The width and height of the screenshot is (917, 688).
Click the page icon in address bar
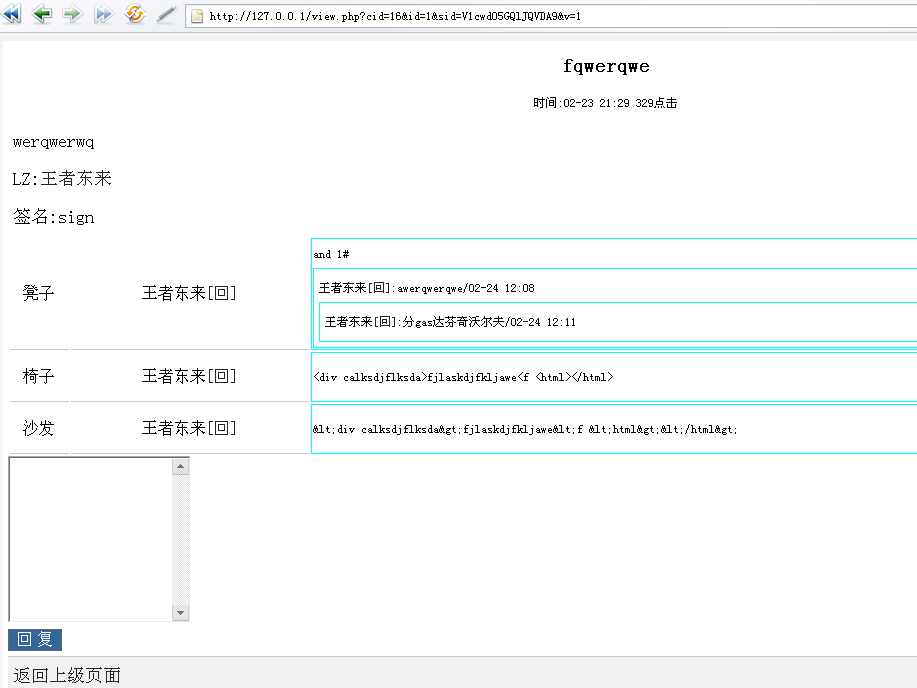197,16
